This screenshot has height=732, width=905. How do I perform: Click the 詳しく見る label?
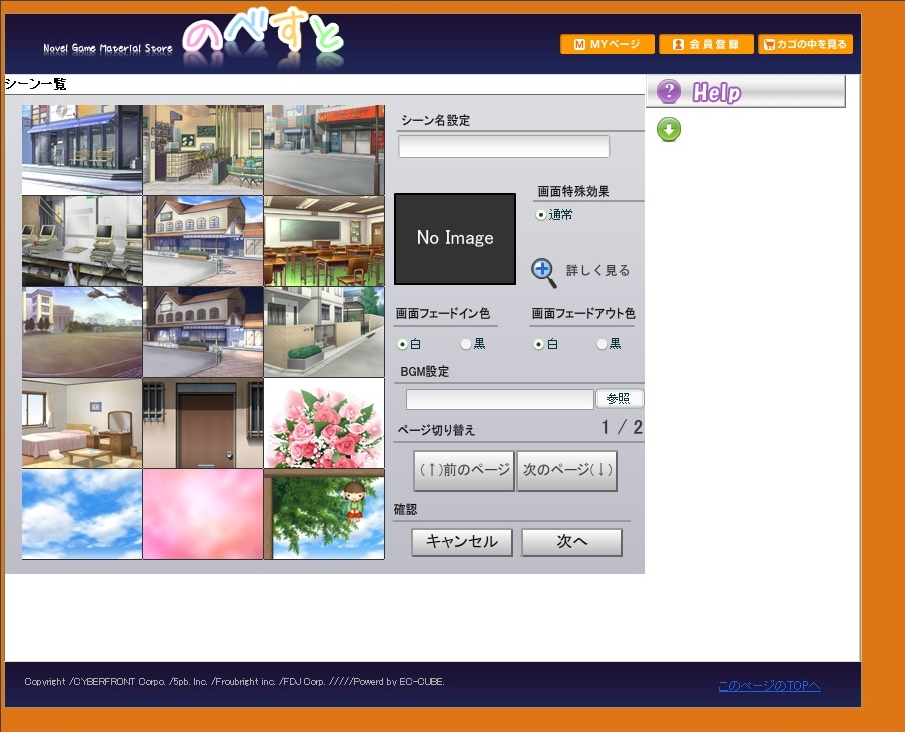(597, 270)
